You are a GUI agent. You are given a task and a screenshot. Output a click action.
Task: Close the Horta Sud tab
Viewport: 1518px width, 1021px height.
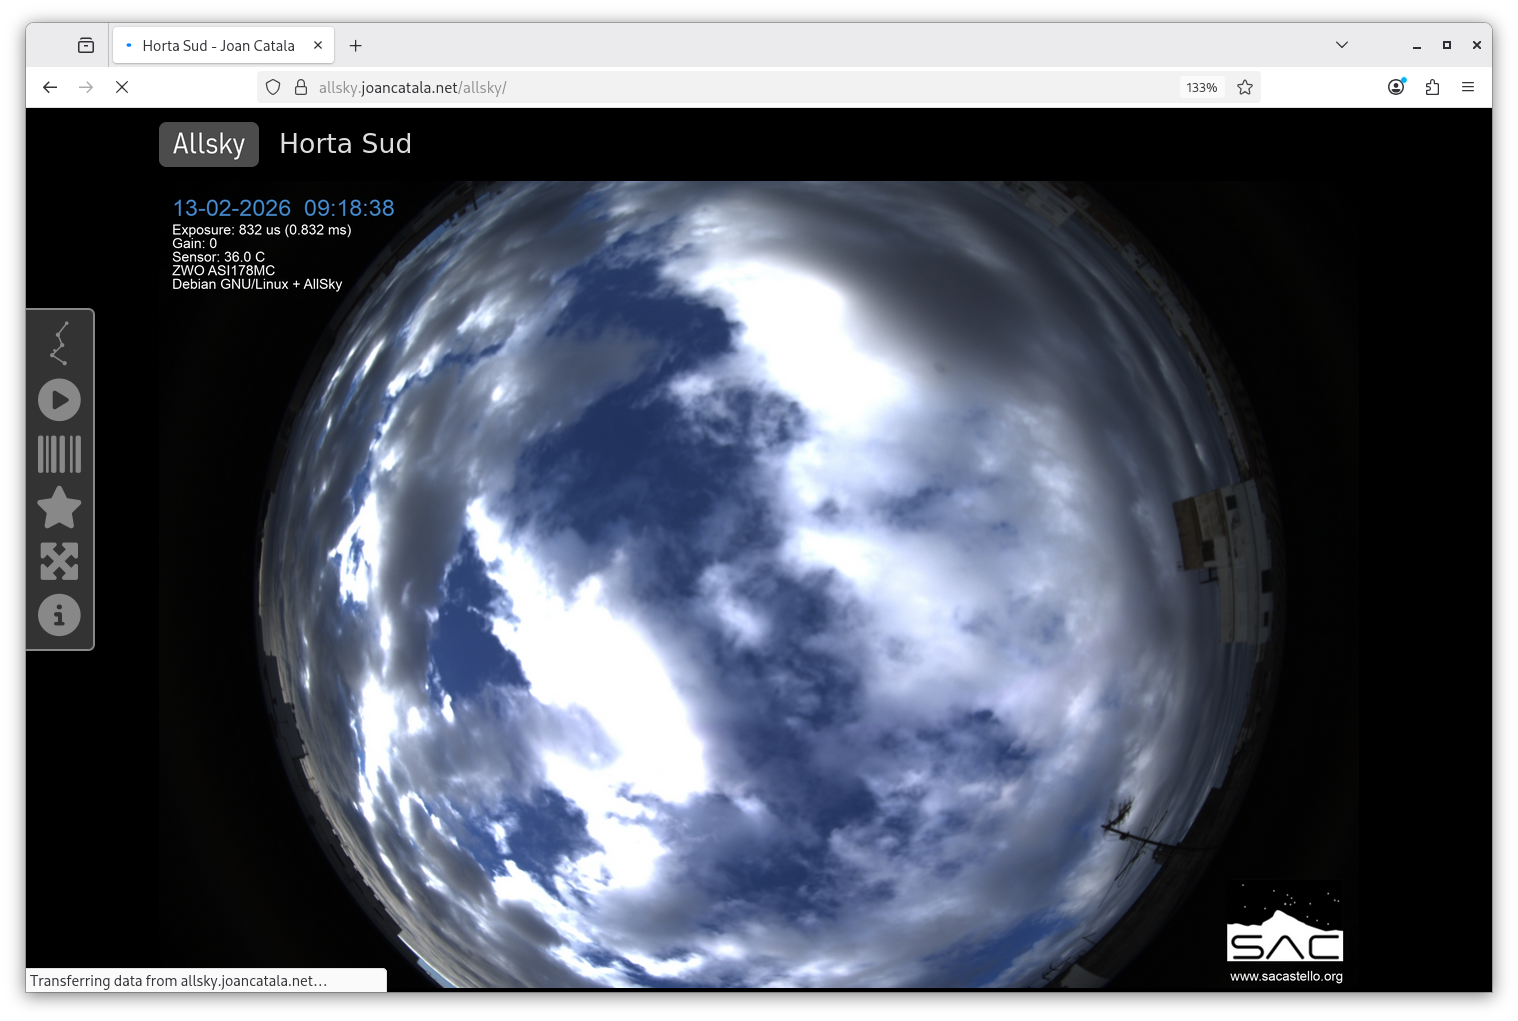click(318, 46)
